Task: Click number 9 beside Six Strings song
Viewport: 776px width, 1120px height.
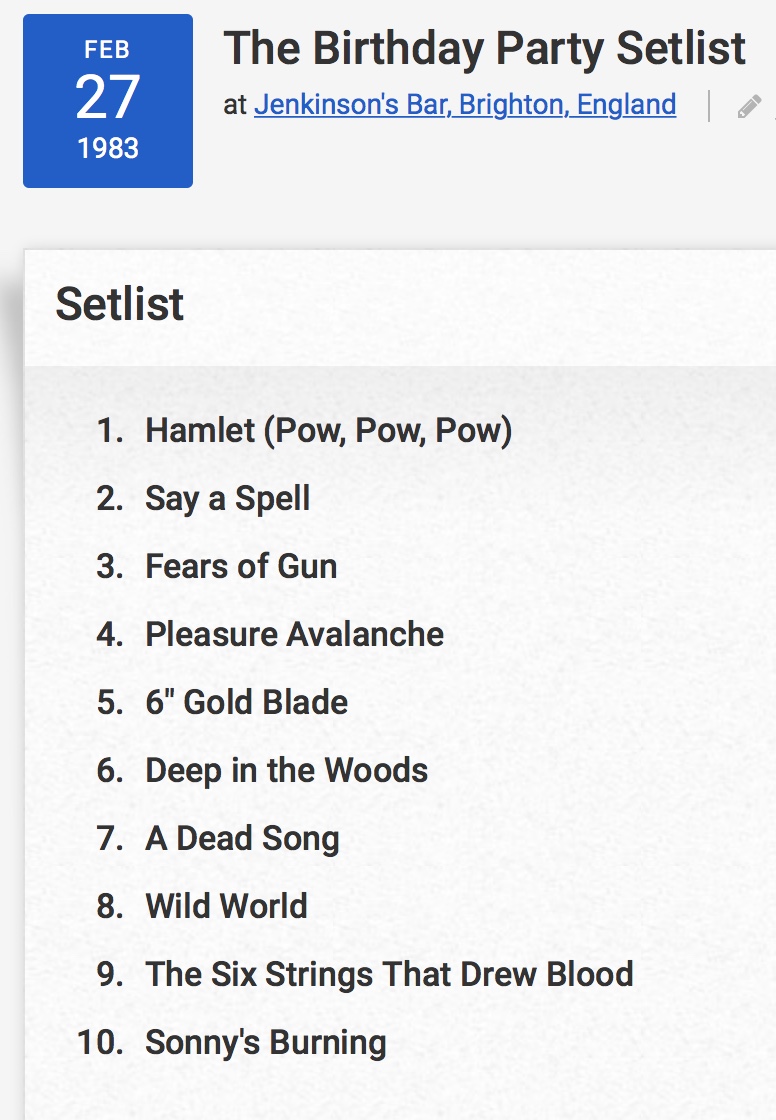Action: coord(110,974)
